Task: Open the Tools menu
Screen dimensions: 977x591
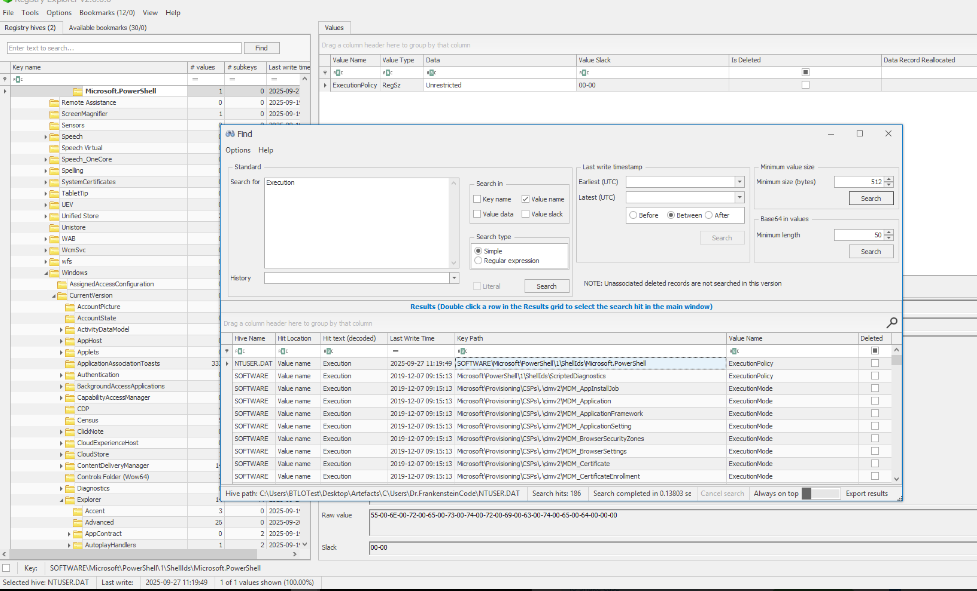Action: click(30, 13)
